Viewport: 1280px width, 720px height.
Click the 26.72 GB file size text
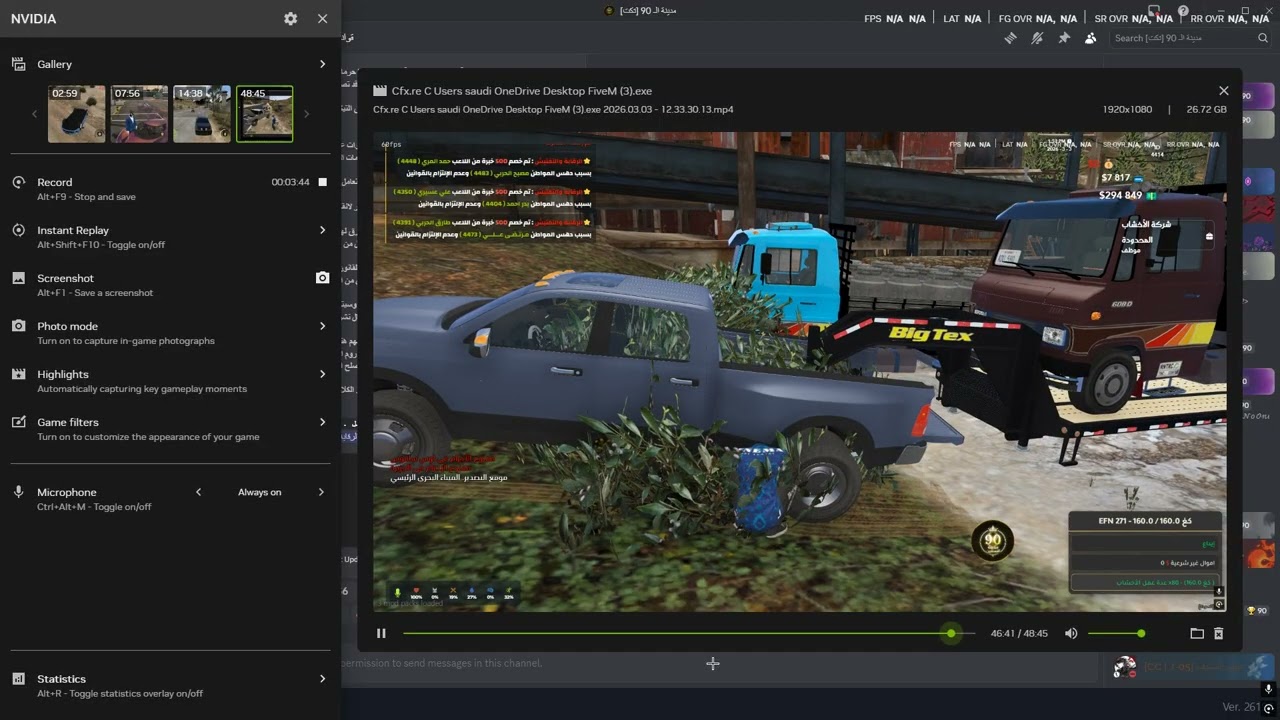pos(1206,109)
